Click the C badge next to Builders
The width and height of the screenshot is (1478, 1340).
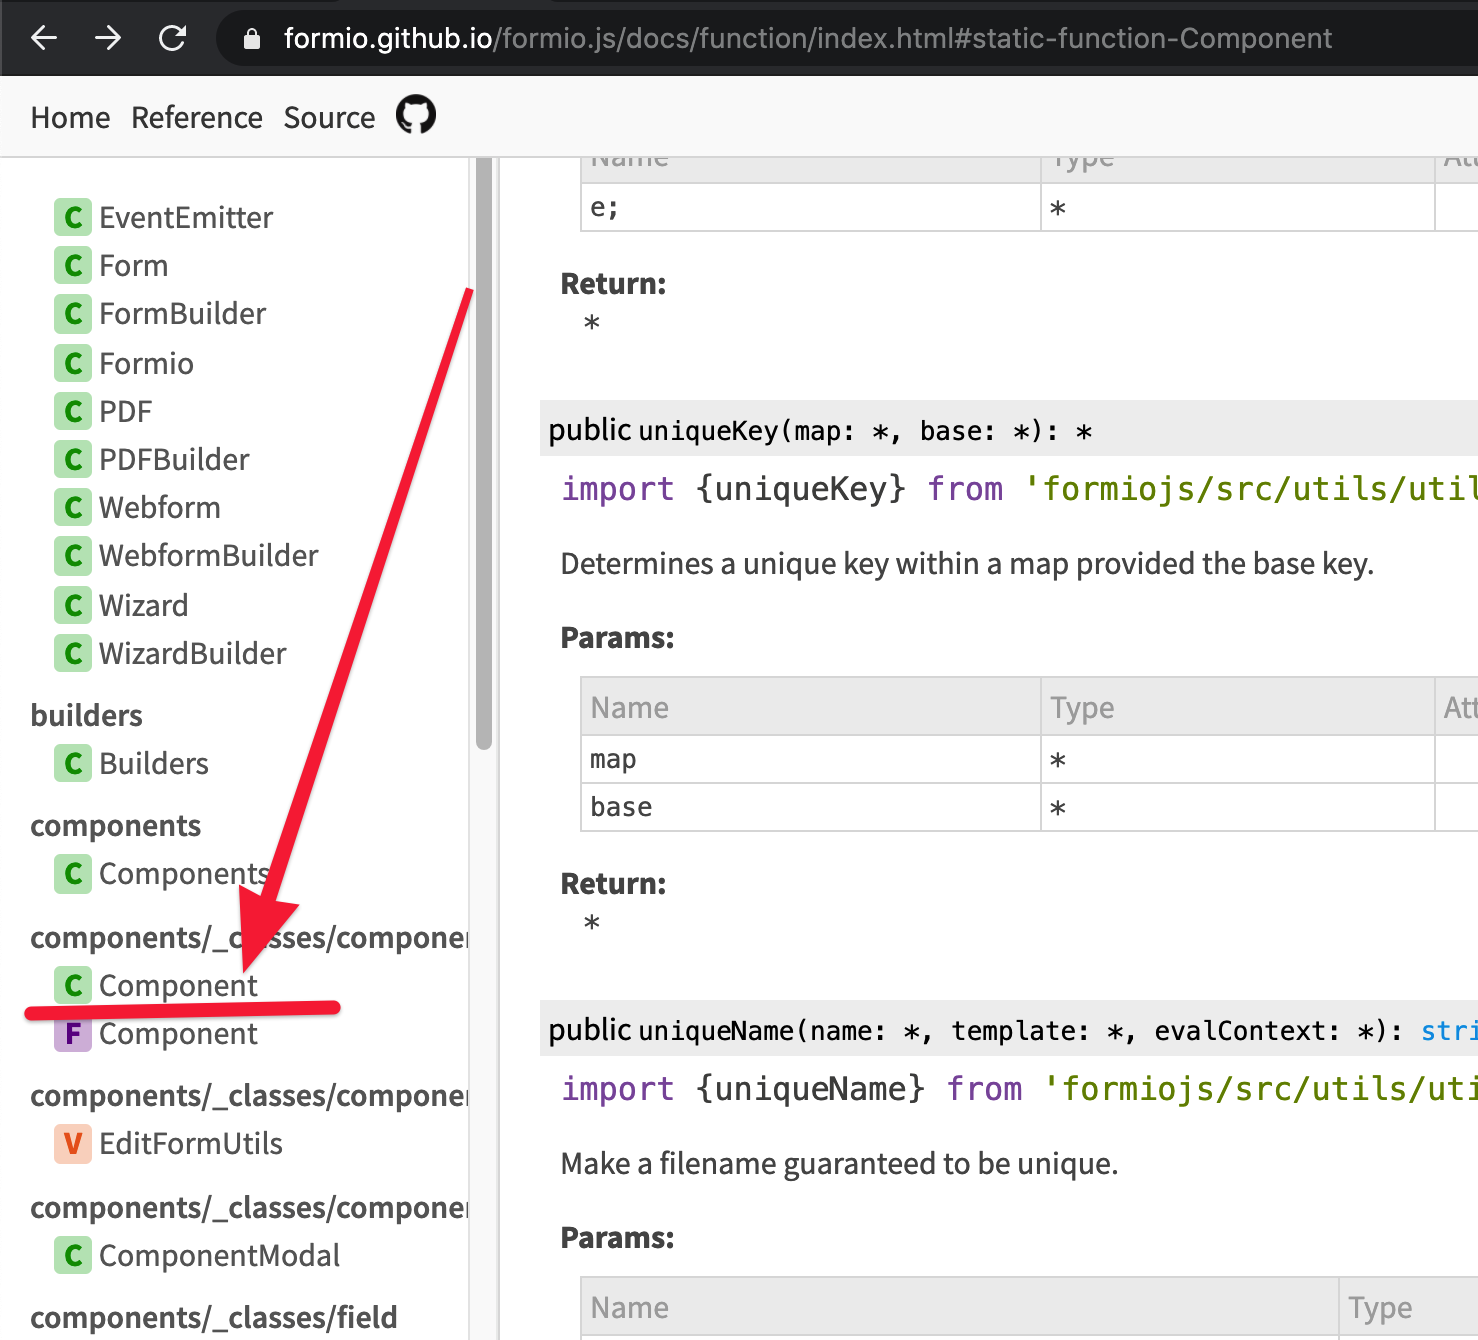(x=72, y=763)
